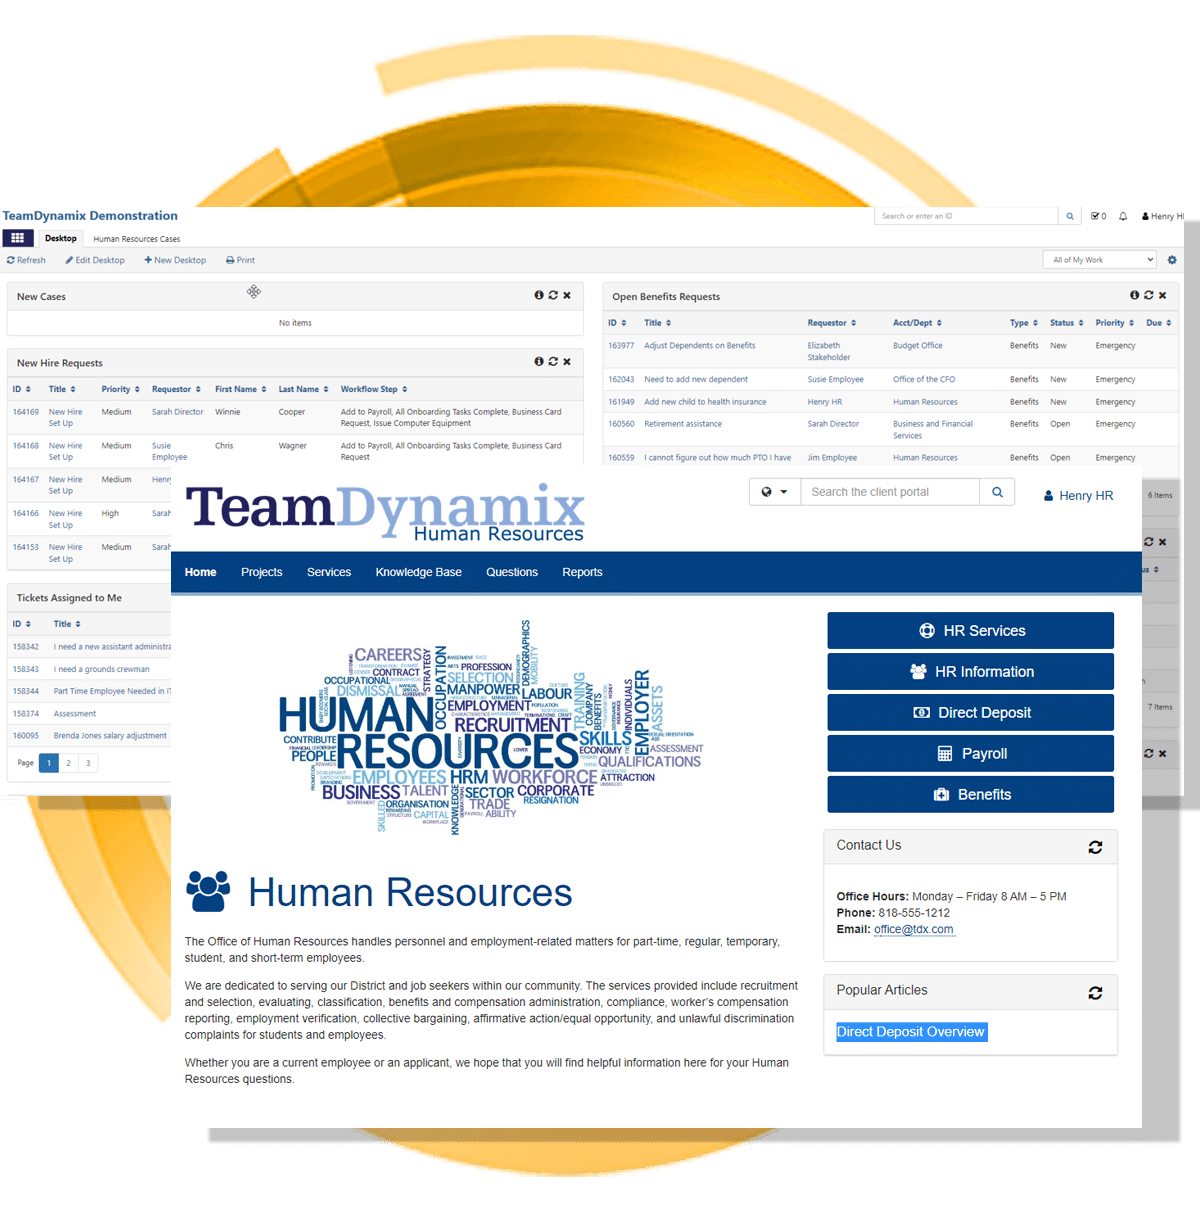Image resolution: width=1200 pixels, height=1218 pixels.
Task: Show info for Open Benefits Requests
Action: pos(1134,295)
